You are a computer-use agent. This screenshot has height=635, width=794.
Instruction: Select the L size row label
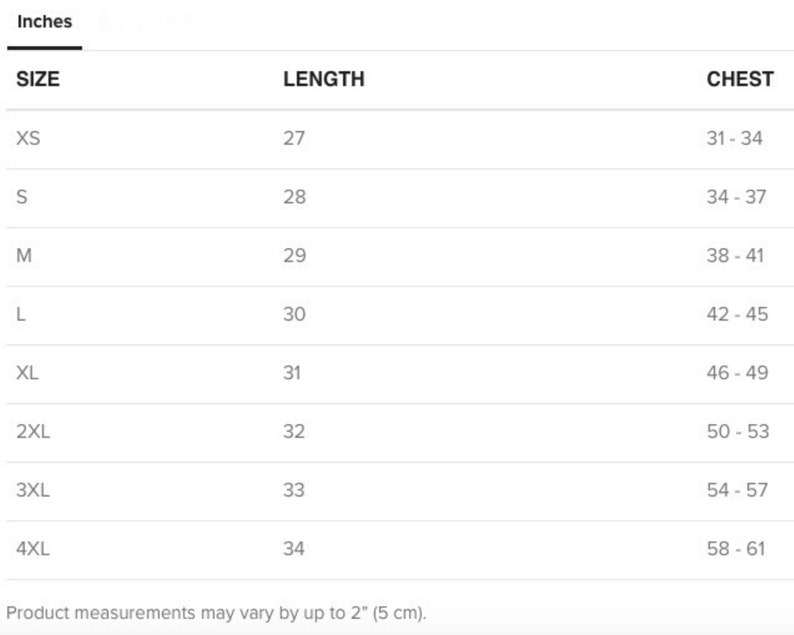click(x=21, y=314)
